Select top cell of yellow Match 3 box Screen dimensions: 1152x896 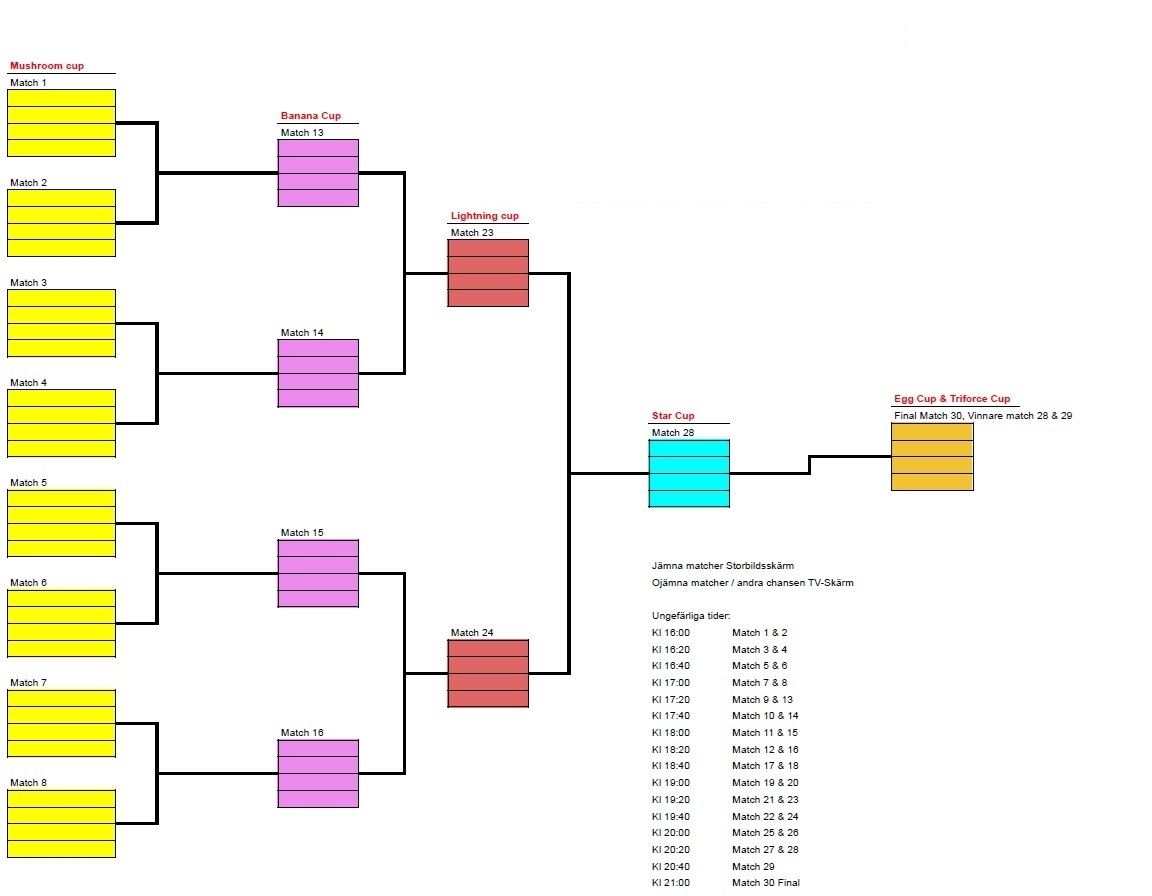(x=61, y=298)
